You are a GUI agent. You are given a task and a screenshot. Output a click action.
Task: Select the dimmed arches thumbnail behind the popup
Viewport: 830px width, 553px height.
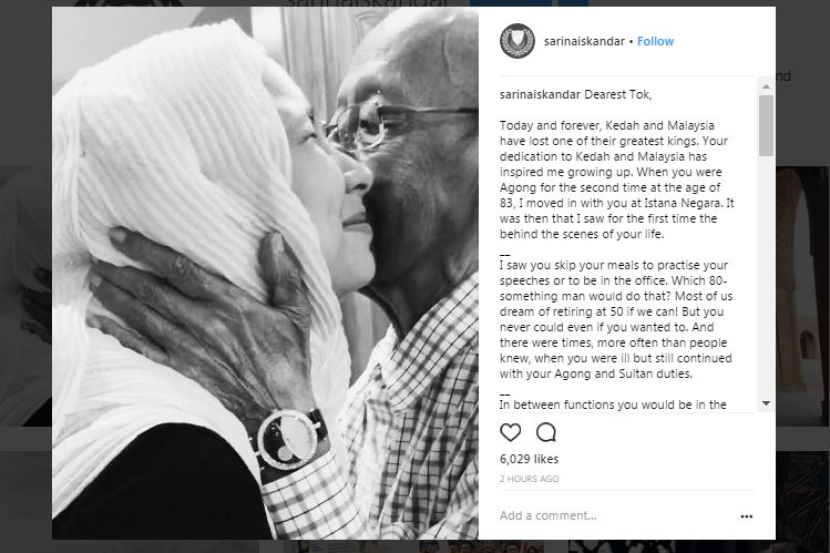click(802, 296)
